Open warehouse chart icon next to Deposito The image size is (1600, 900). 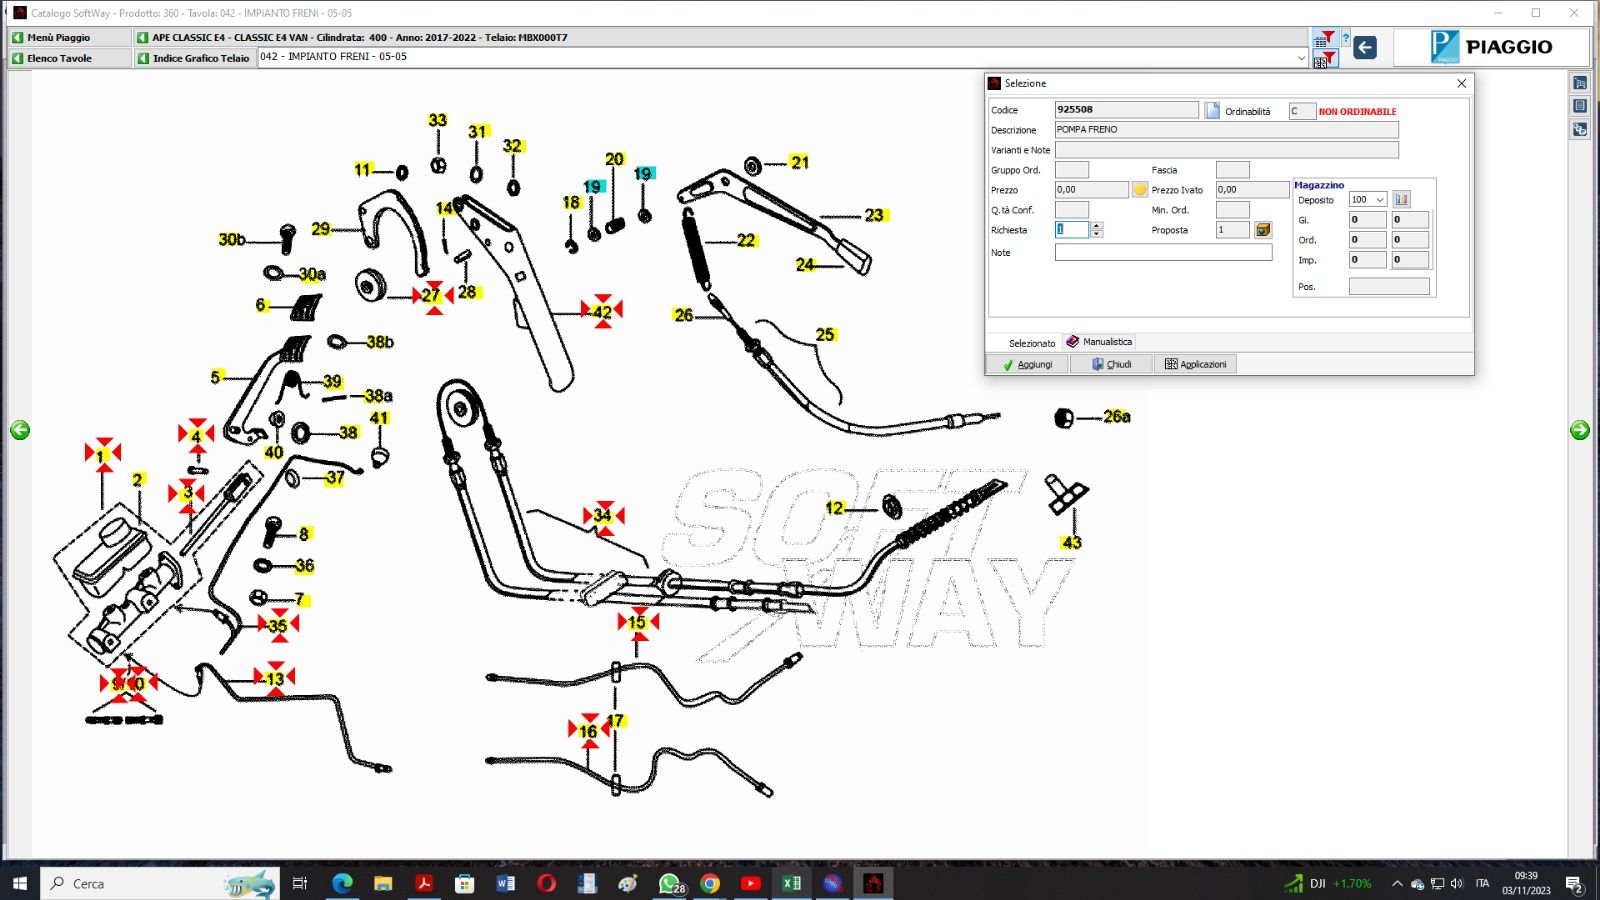1401,200
